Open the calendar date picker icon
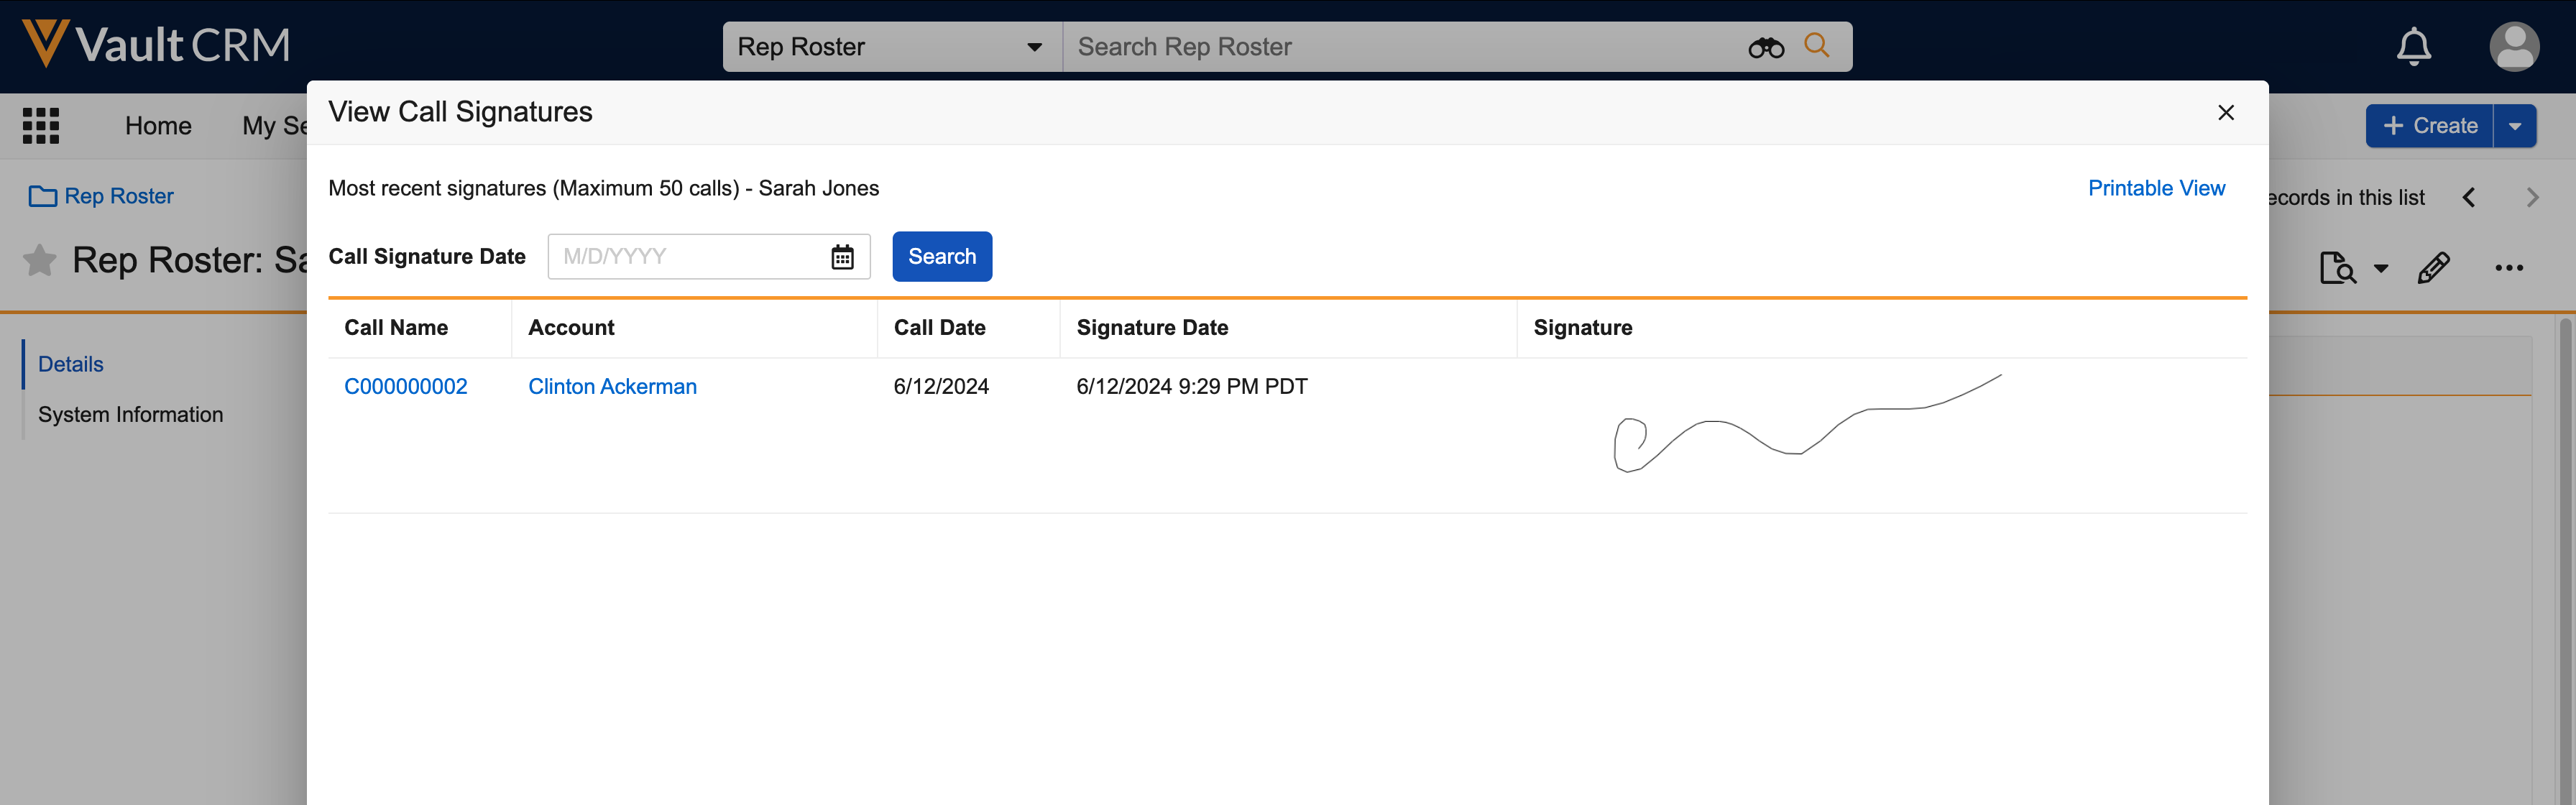 click(842, 257)
